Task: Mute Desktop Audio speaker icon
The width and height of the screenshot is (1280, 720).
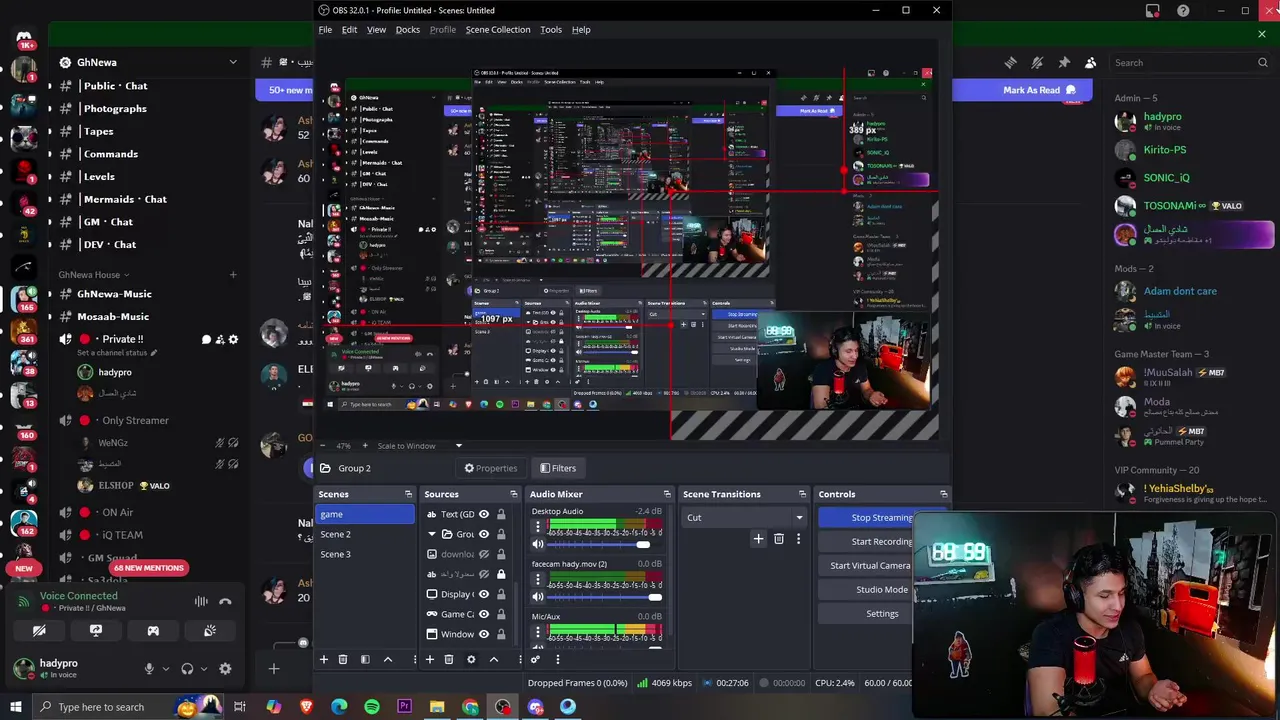Action: point(538,544)
